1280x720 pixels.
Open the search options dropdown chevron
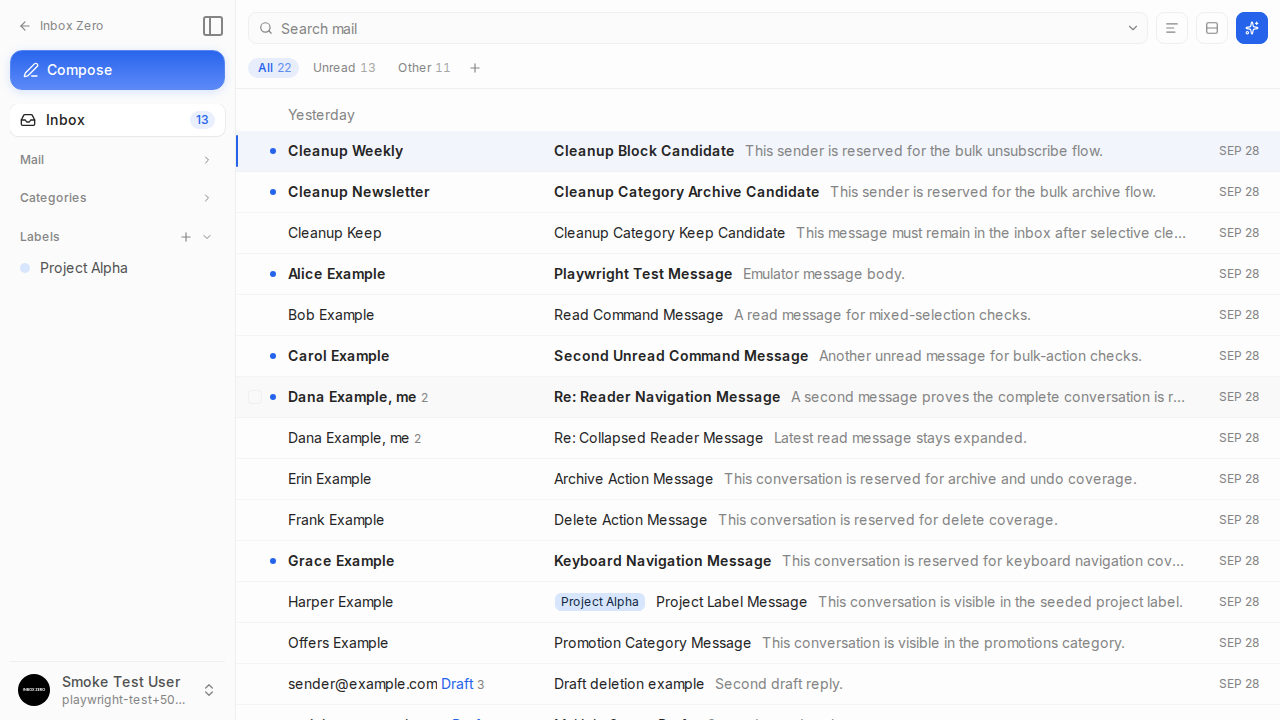pyautogui.click(x=1133, y=28)
